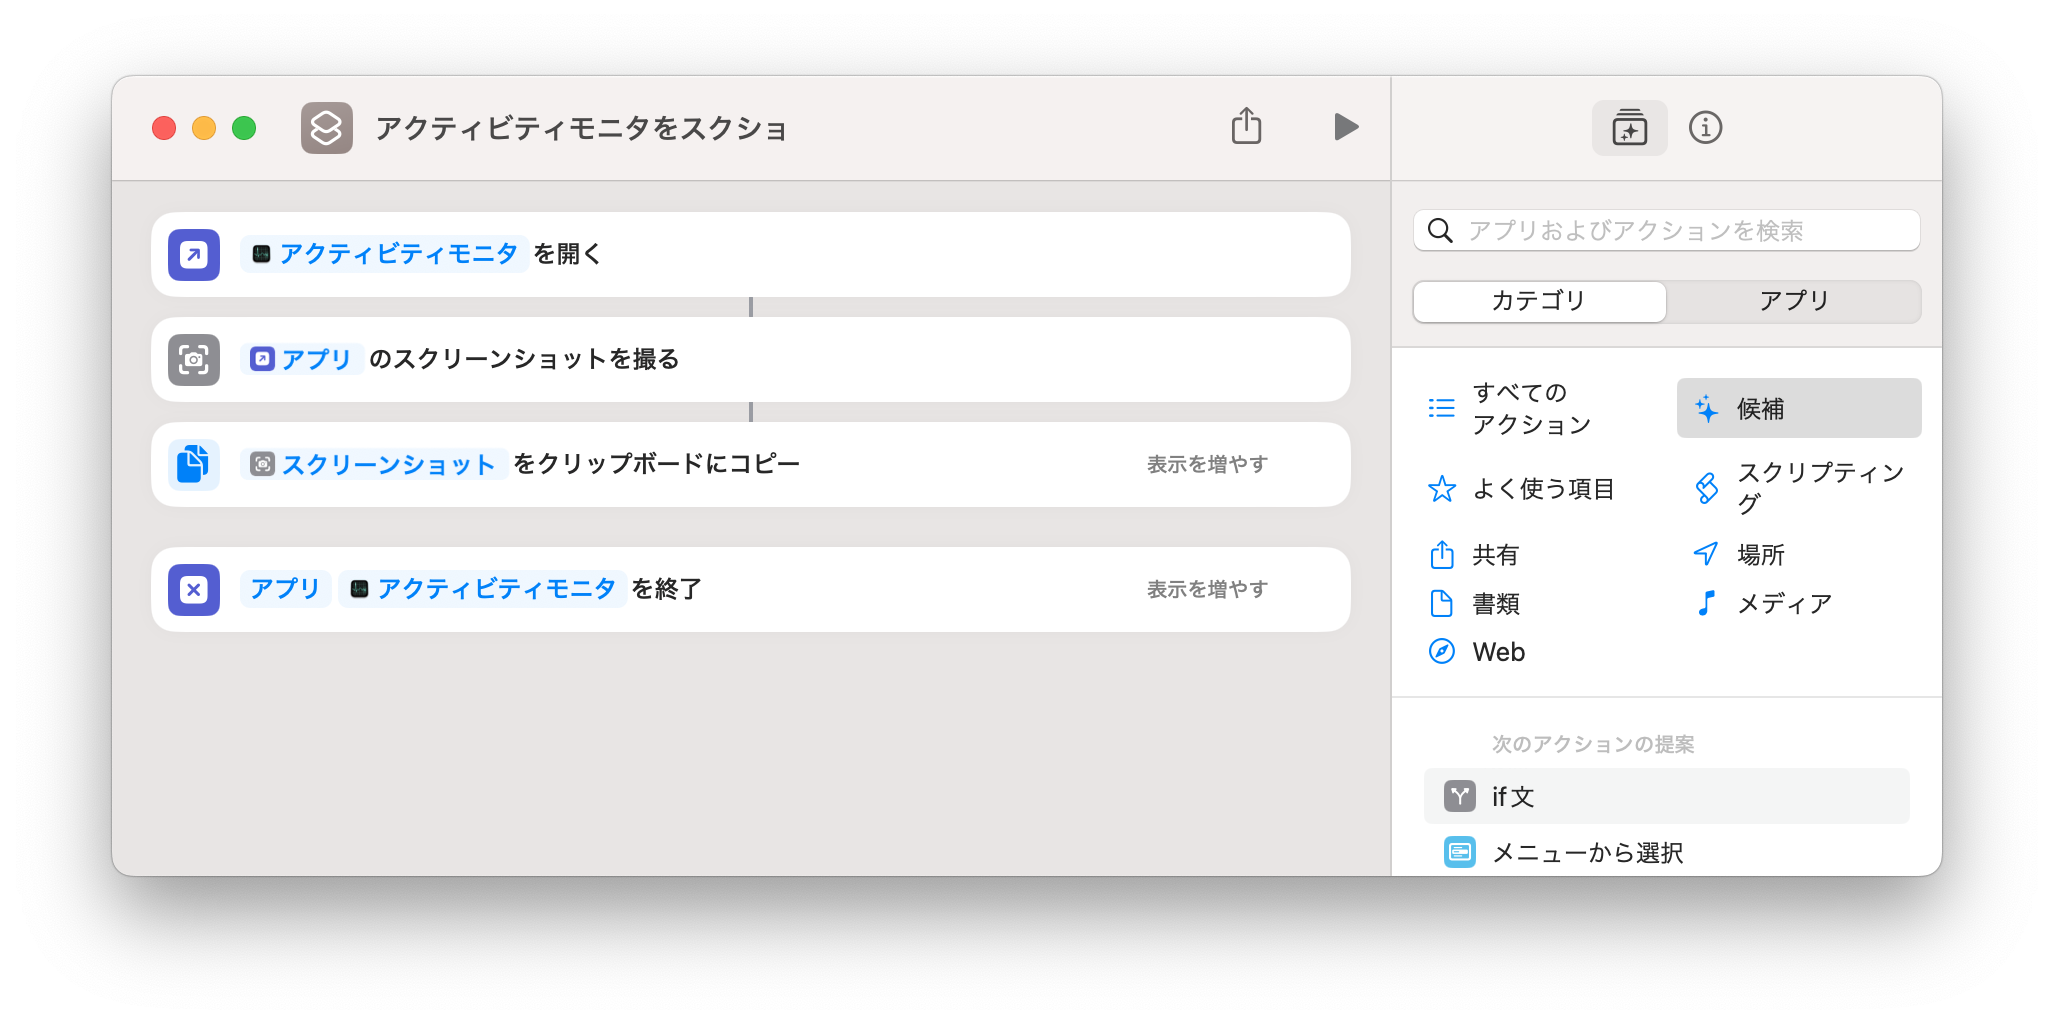Open 候補 suggestions category
Image resolution: width=2054 pixels, height=1024 pixels.
1799,408
